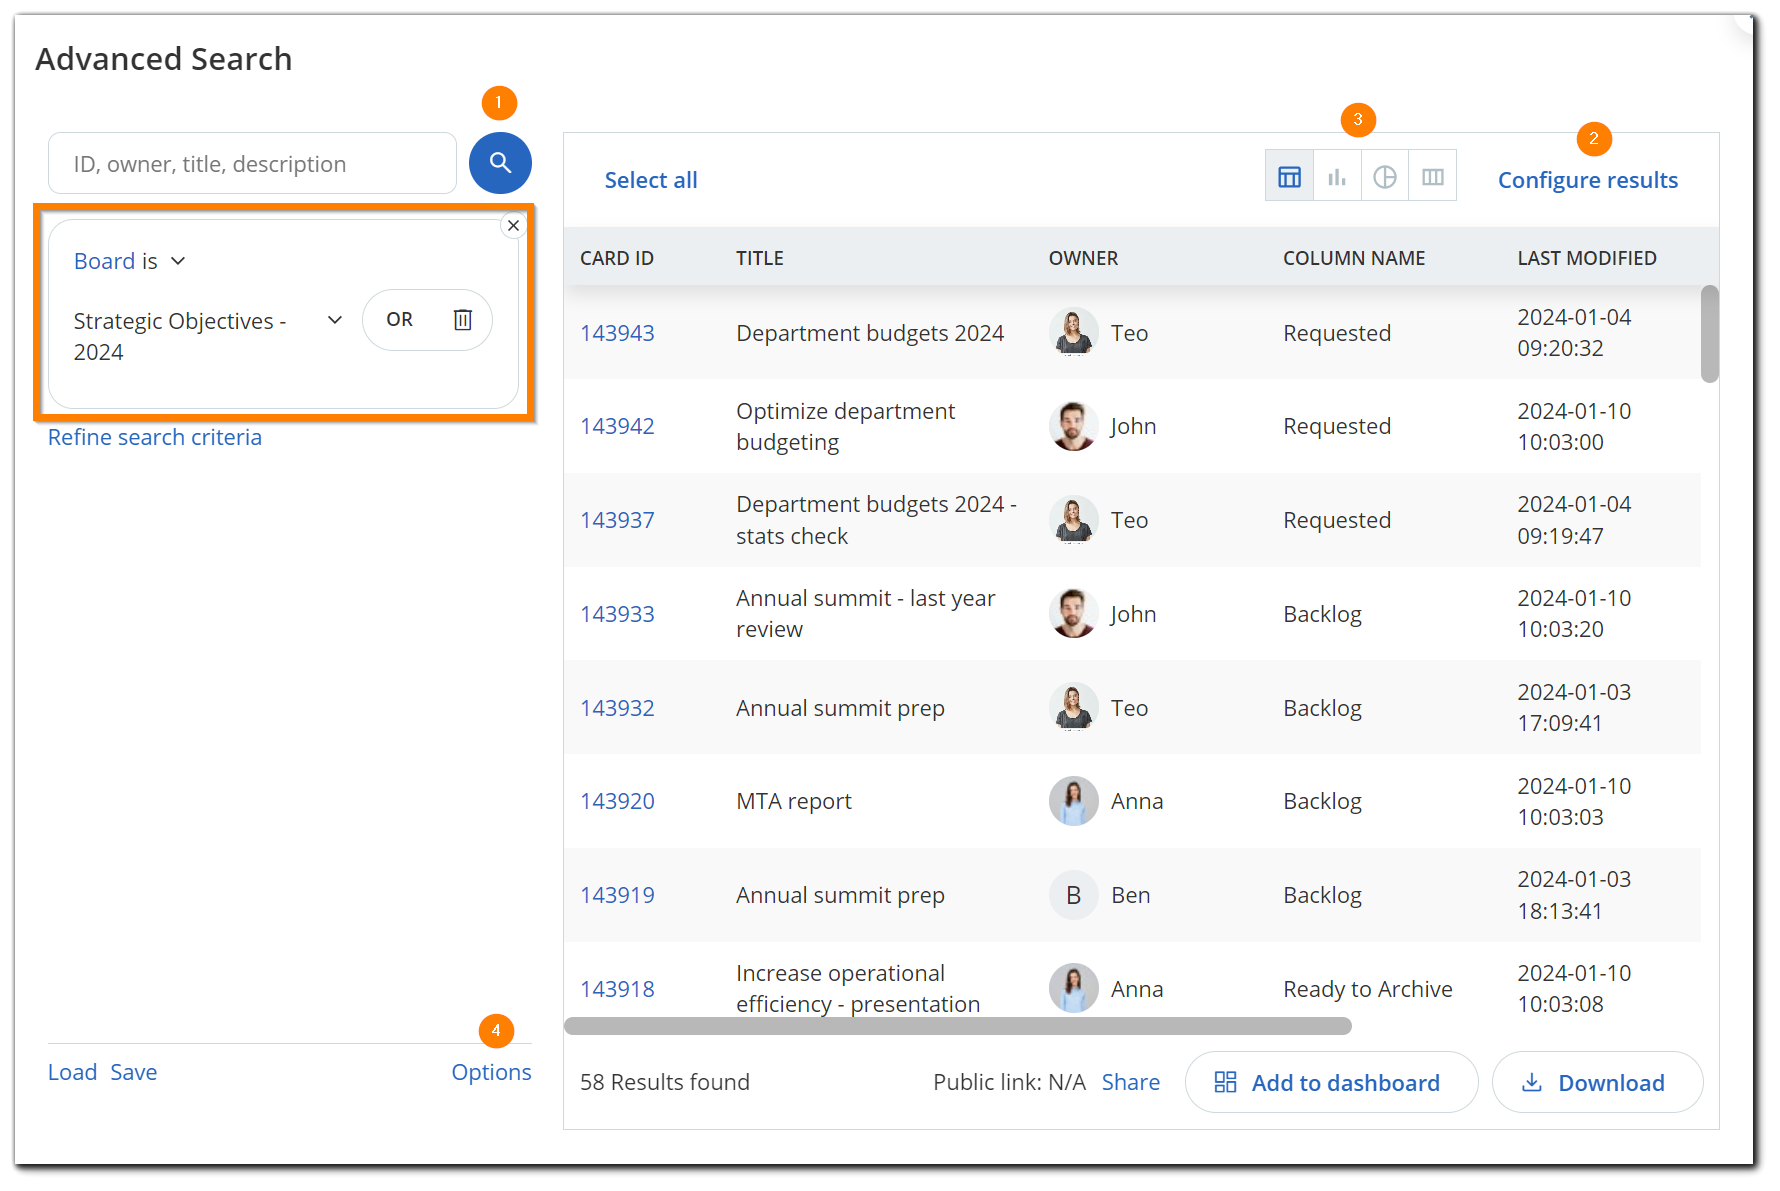Switch to the bar chart view
1780x1191 pixels.
coord(1337,175)
